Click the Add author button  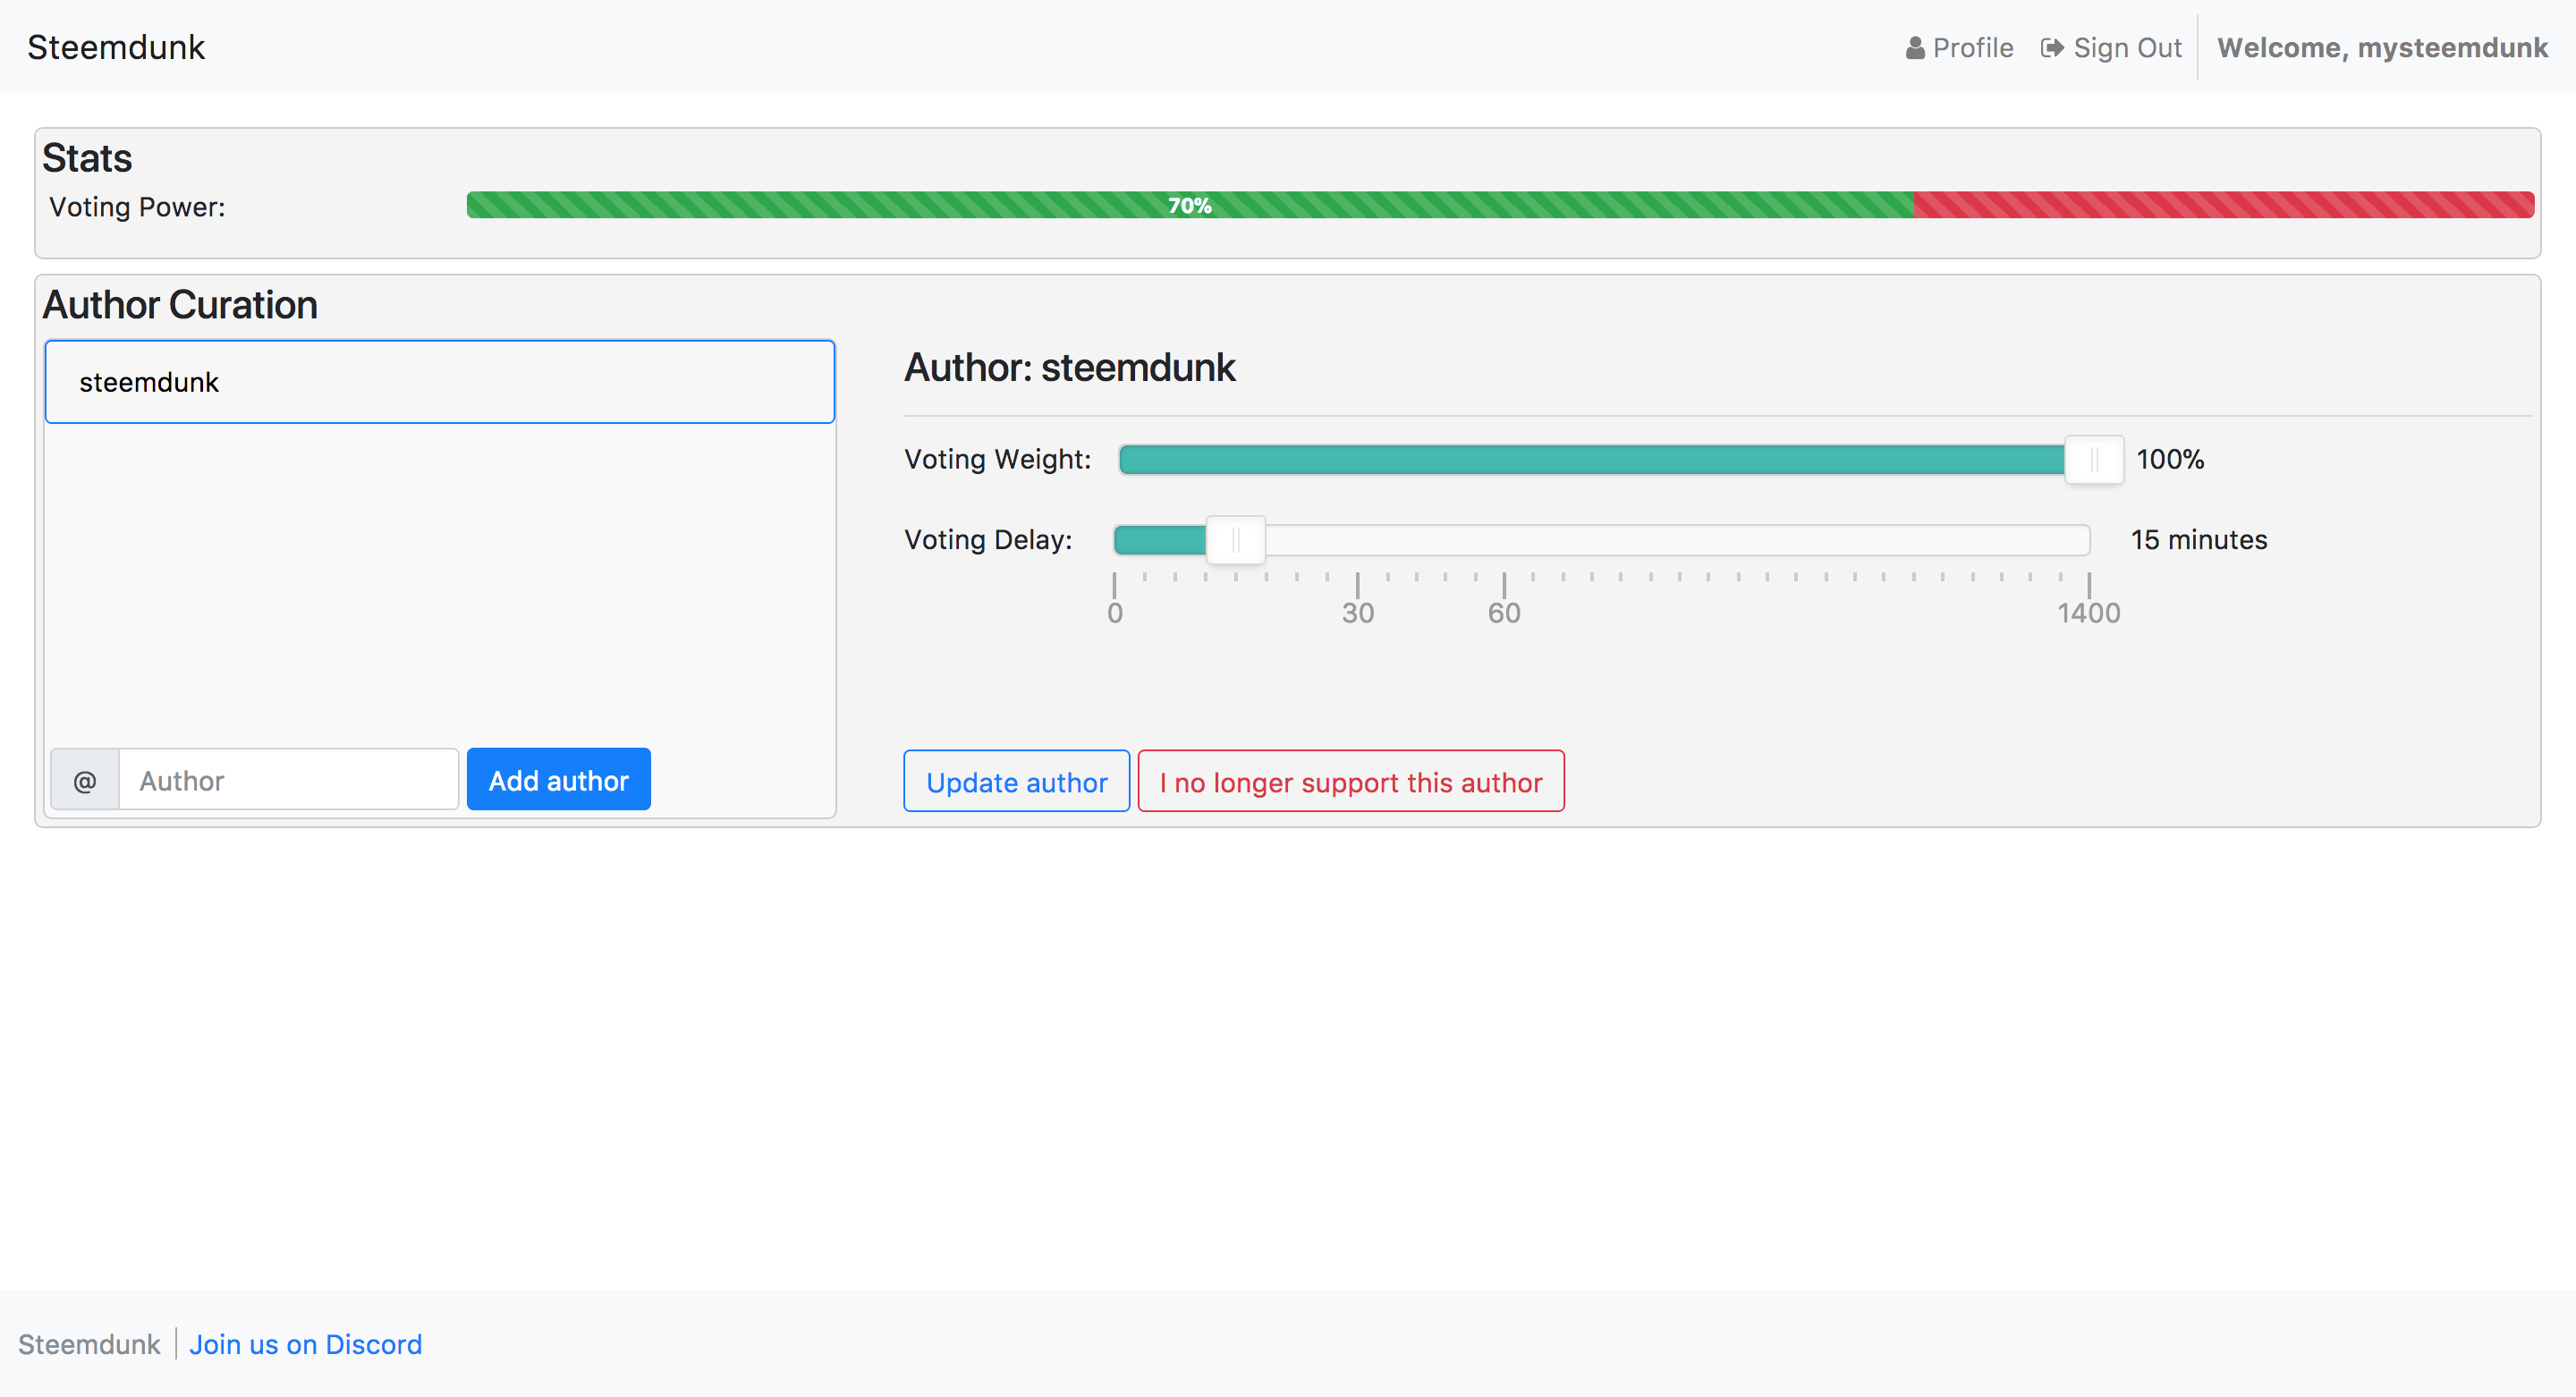(558, 780)
